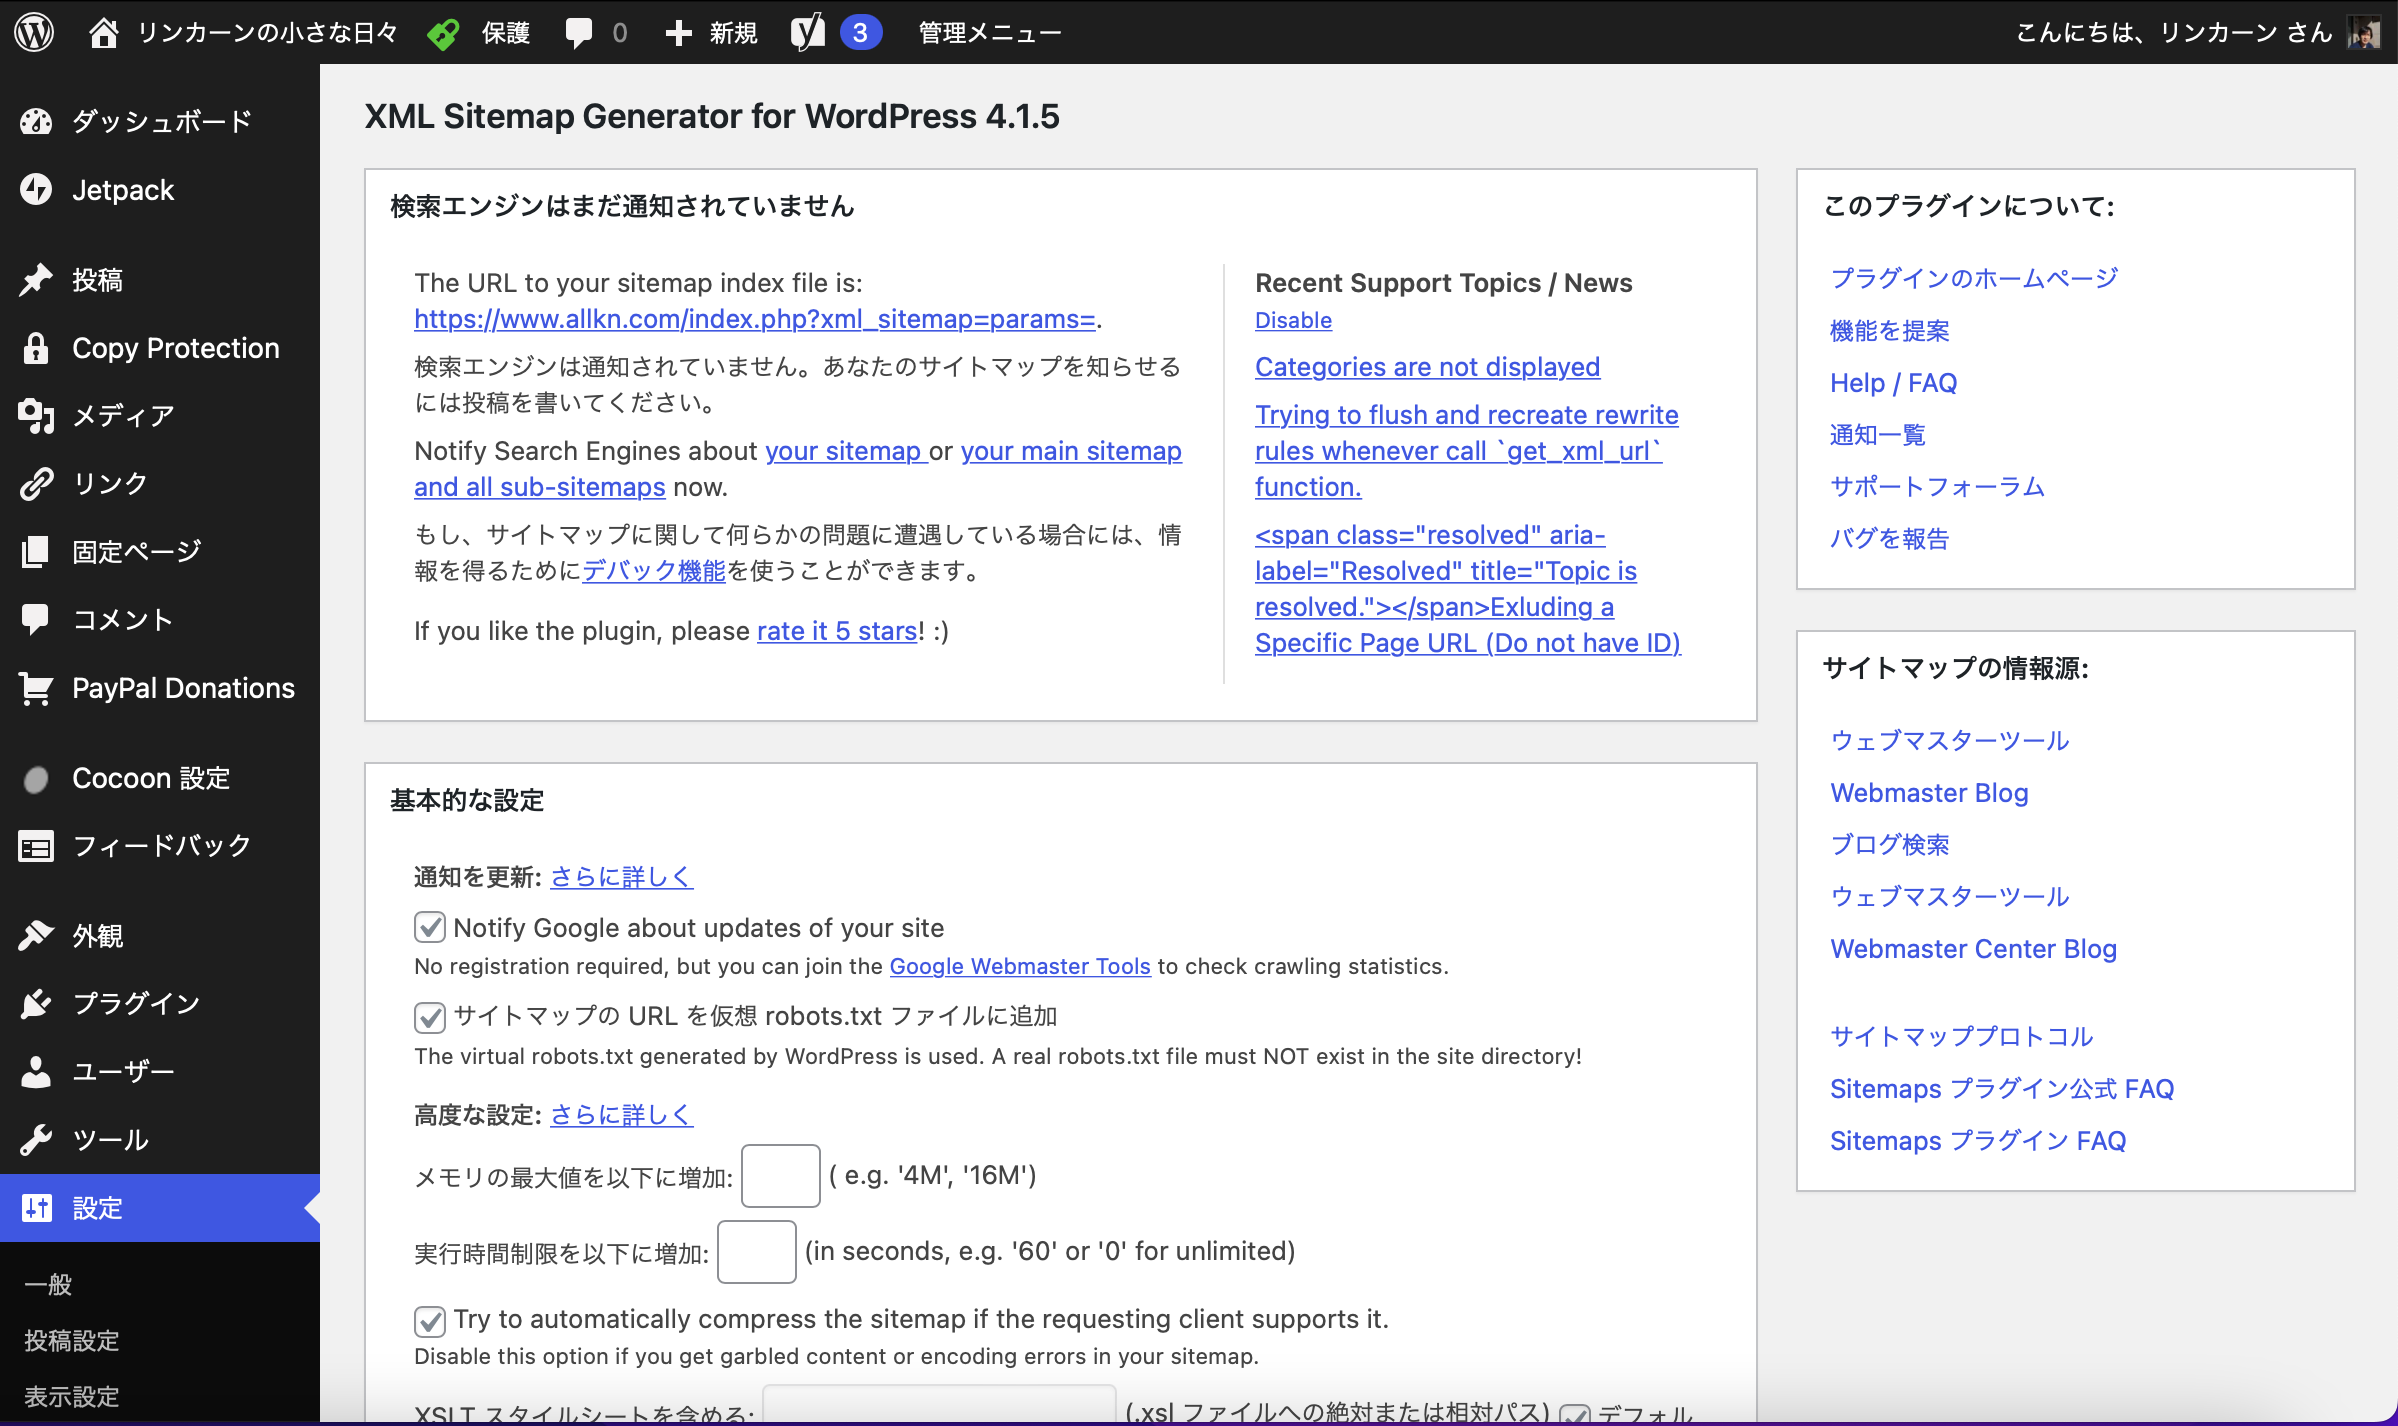Click the メディア media icon
This screenshot has height=1426, width=2398.
[36, 416]
